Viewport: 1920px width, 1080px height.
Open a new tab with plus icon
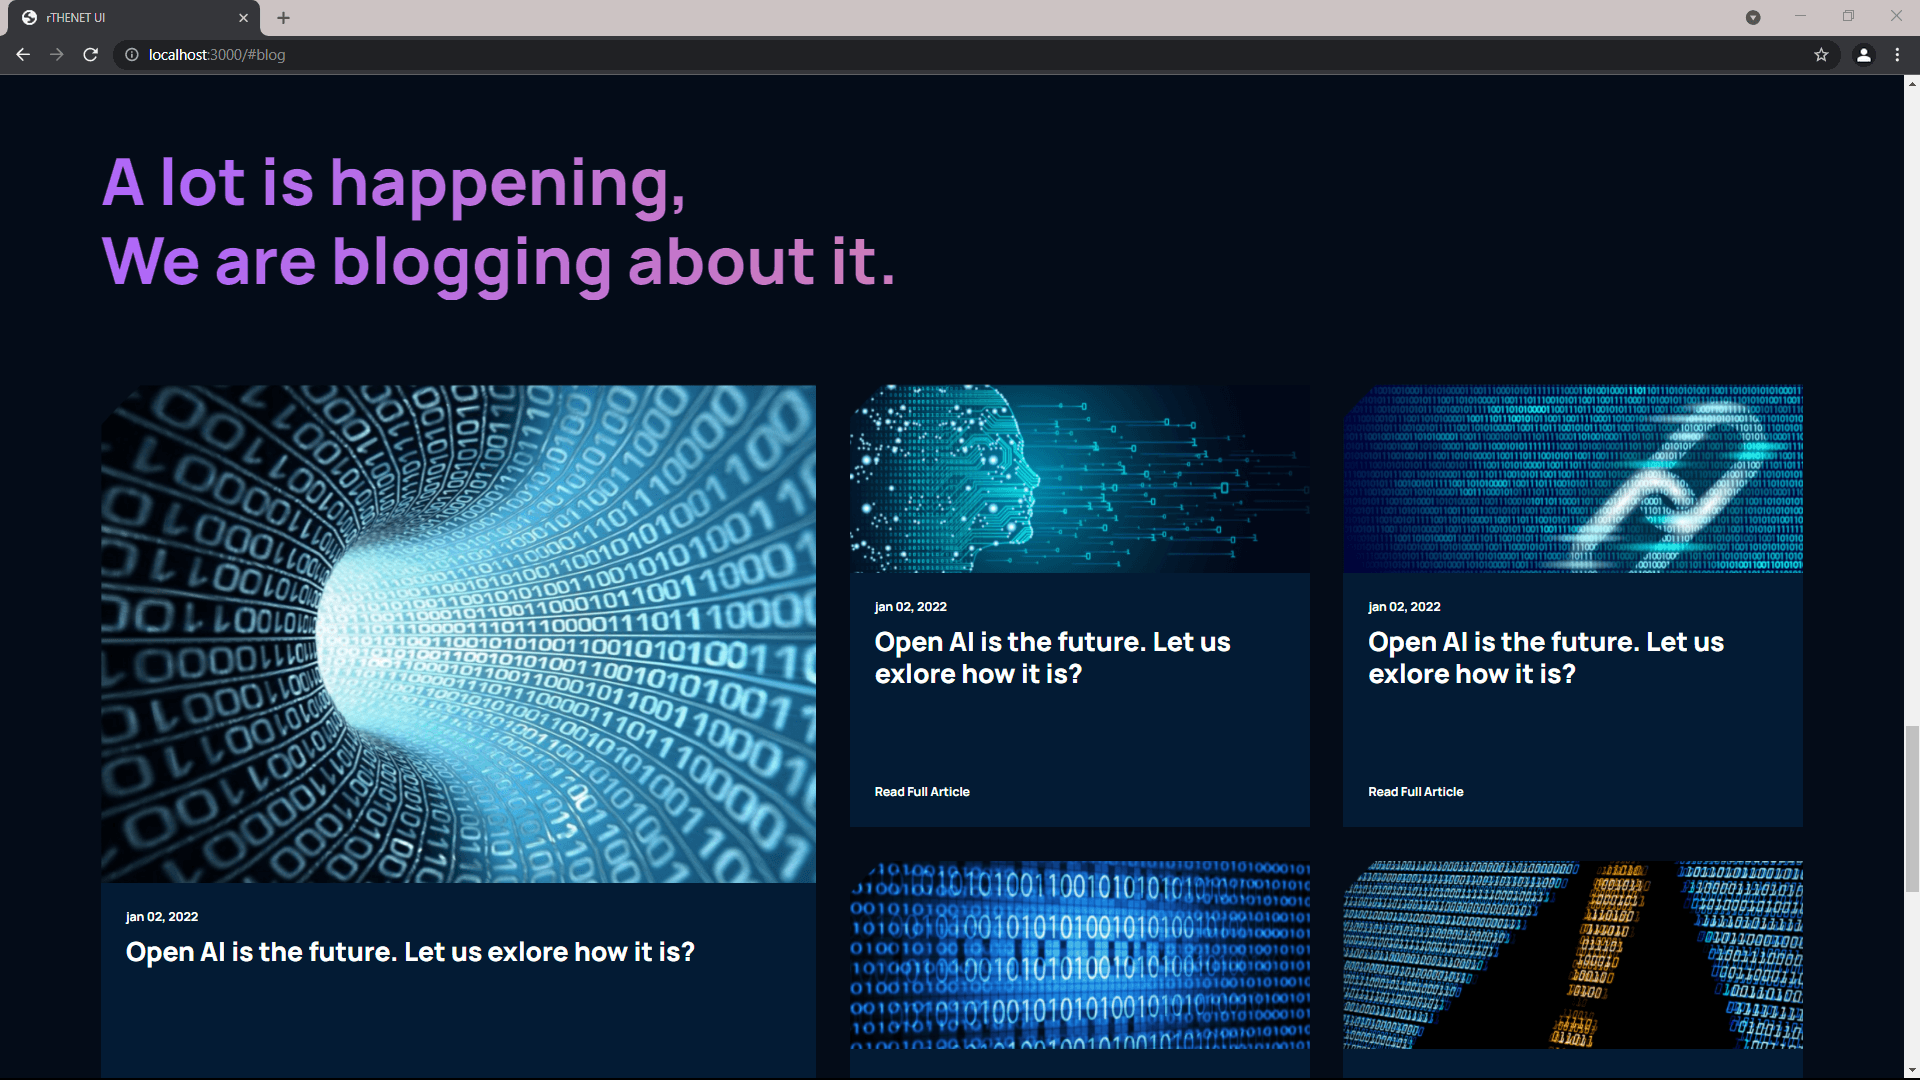[284, 18]
